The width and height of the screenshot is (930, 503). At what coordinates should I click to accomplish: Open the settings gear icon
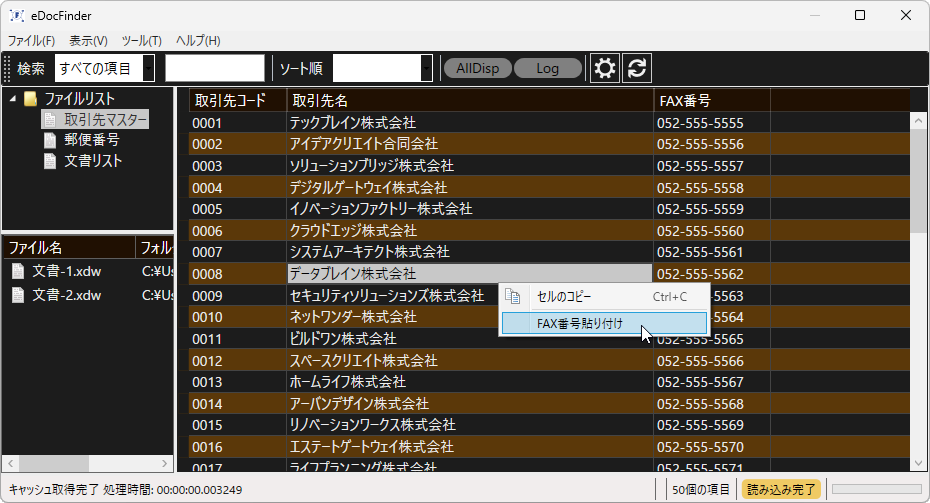(604, 68)
